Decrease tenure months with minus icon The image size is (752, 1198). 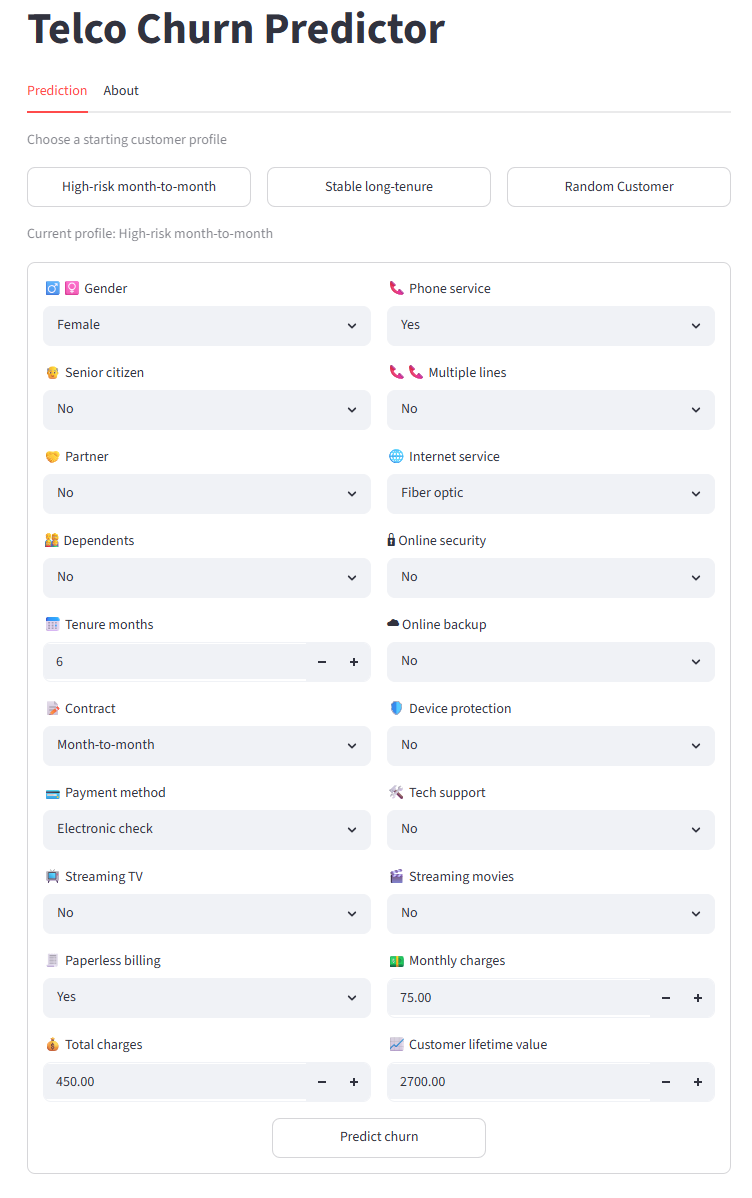[x=322, y=662]
